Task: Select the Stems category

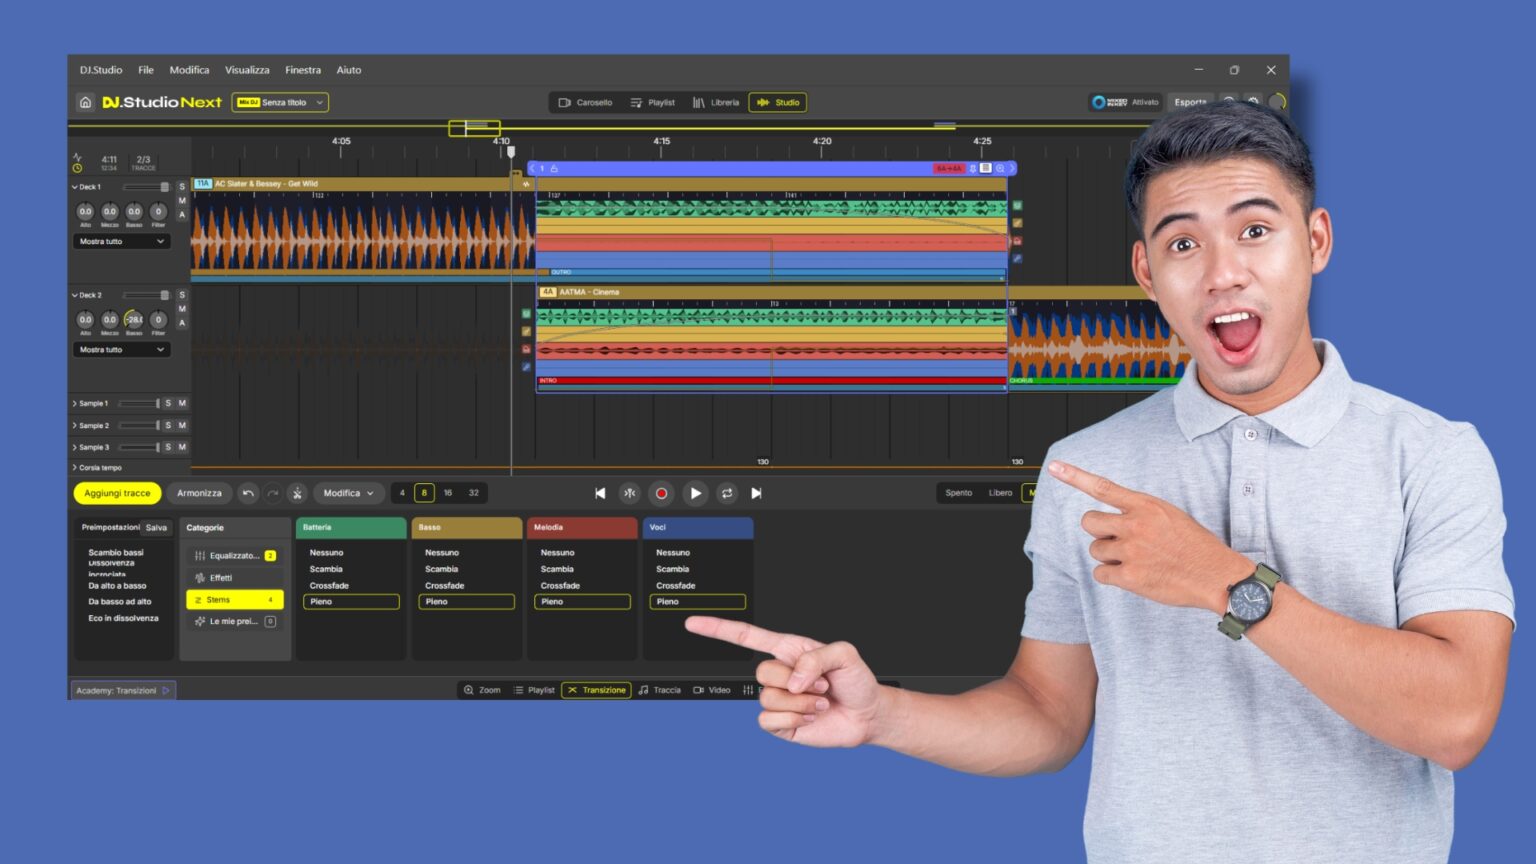Action: pos(235,600)
